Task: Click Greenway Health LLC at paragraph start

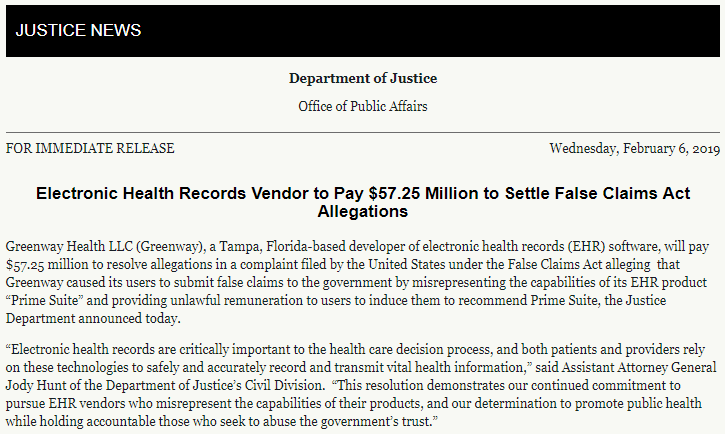Action: [68, 244]
